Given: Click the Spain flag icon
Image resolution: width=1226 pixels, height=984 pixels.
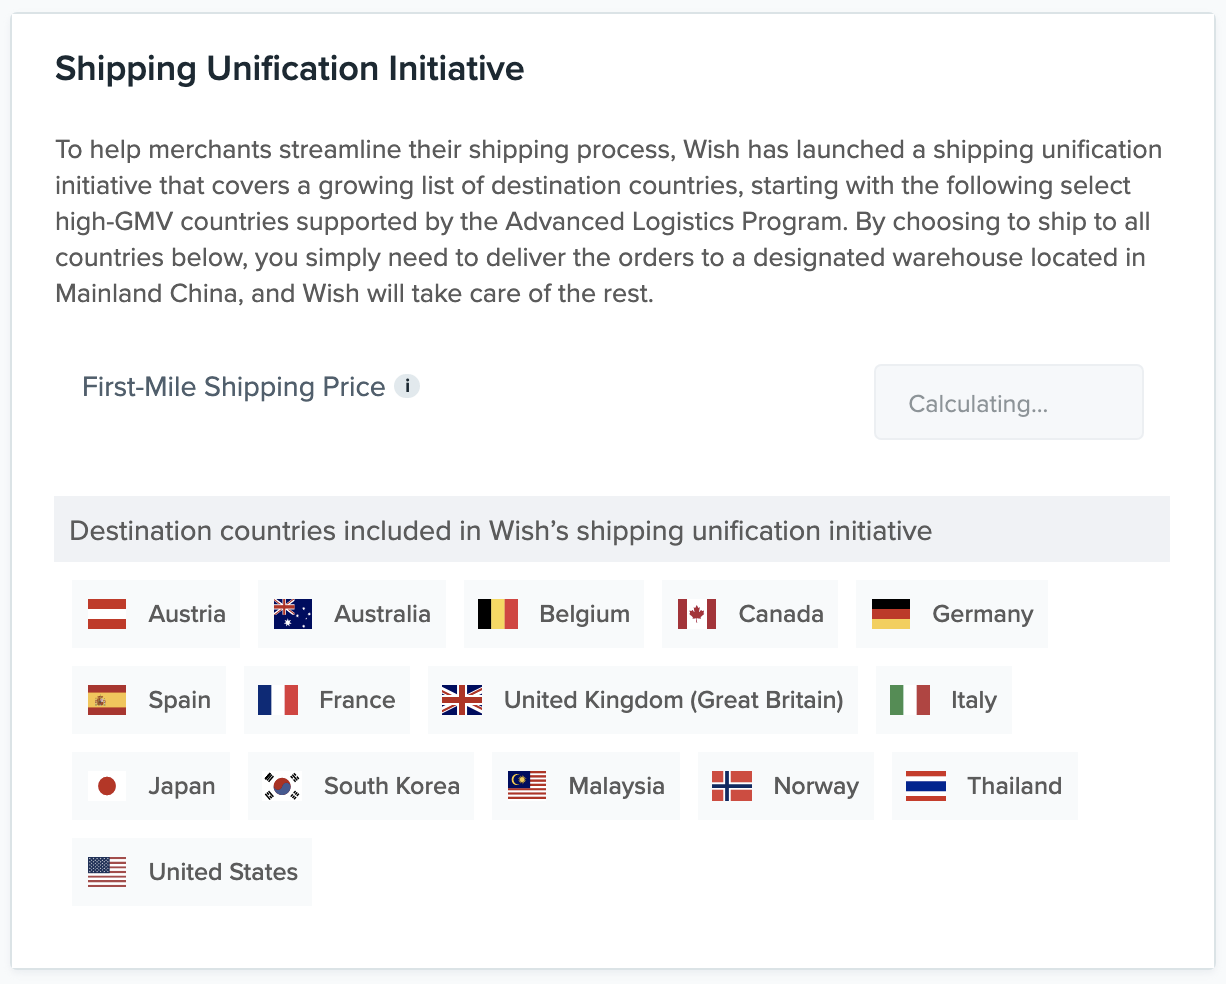Looking at the screenshot, I should (107, 700).
